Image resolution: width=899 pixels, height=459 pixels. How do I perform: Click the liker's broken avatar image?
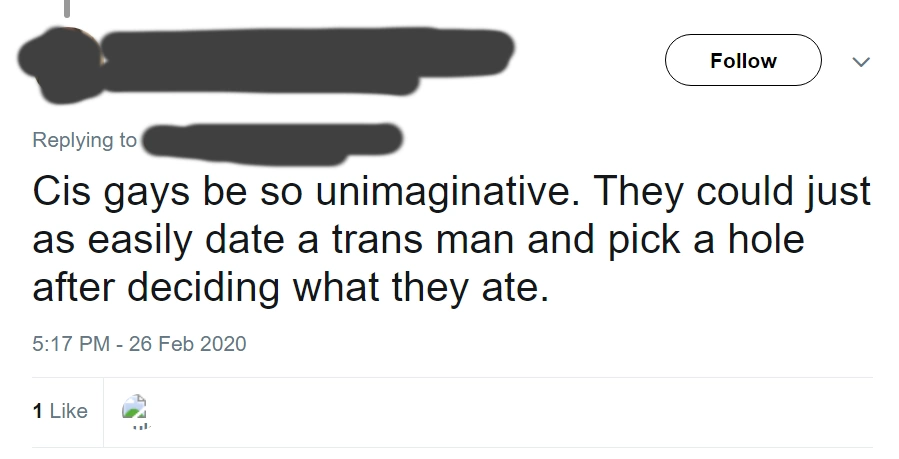(x=135, y=409)
